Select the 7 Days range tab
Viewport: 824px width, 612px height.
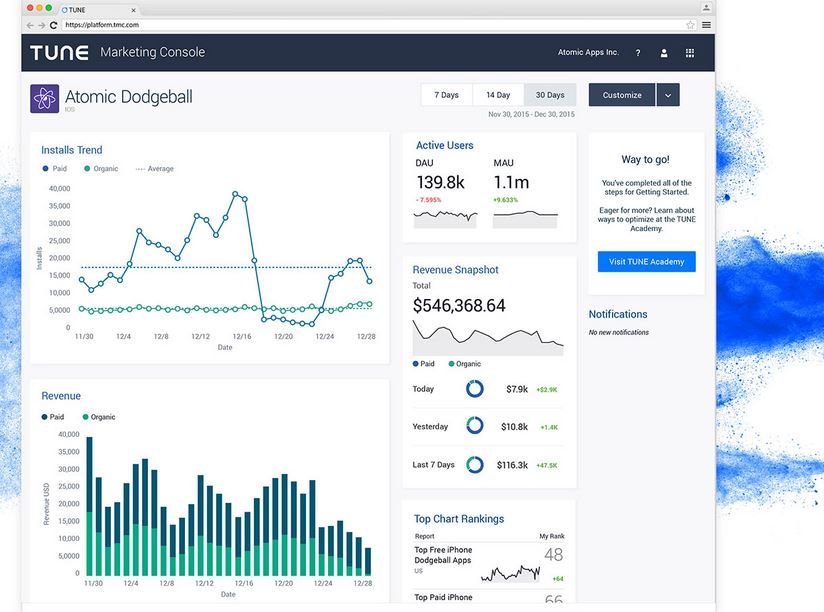(446, 95)
